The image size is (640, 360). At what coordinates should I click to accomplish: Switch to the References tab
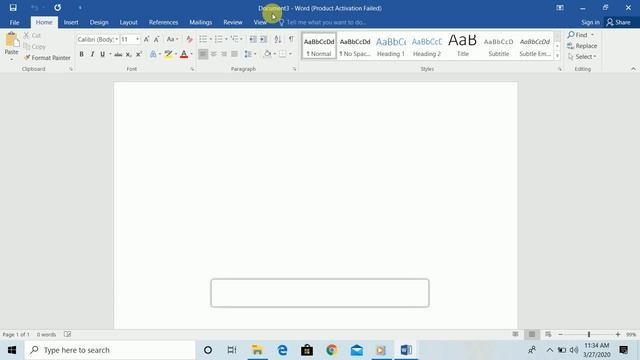click(163, 22)
